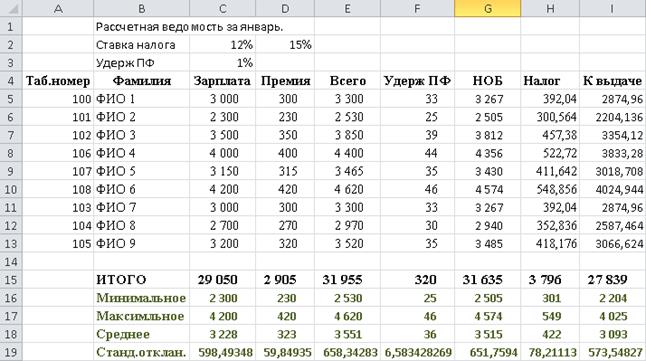646x361 pixels.
Task: Select column E header
Action: pyautogui.click(x=347, y=8)
